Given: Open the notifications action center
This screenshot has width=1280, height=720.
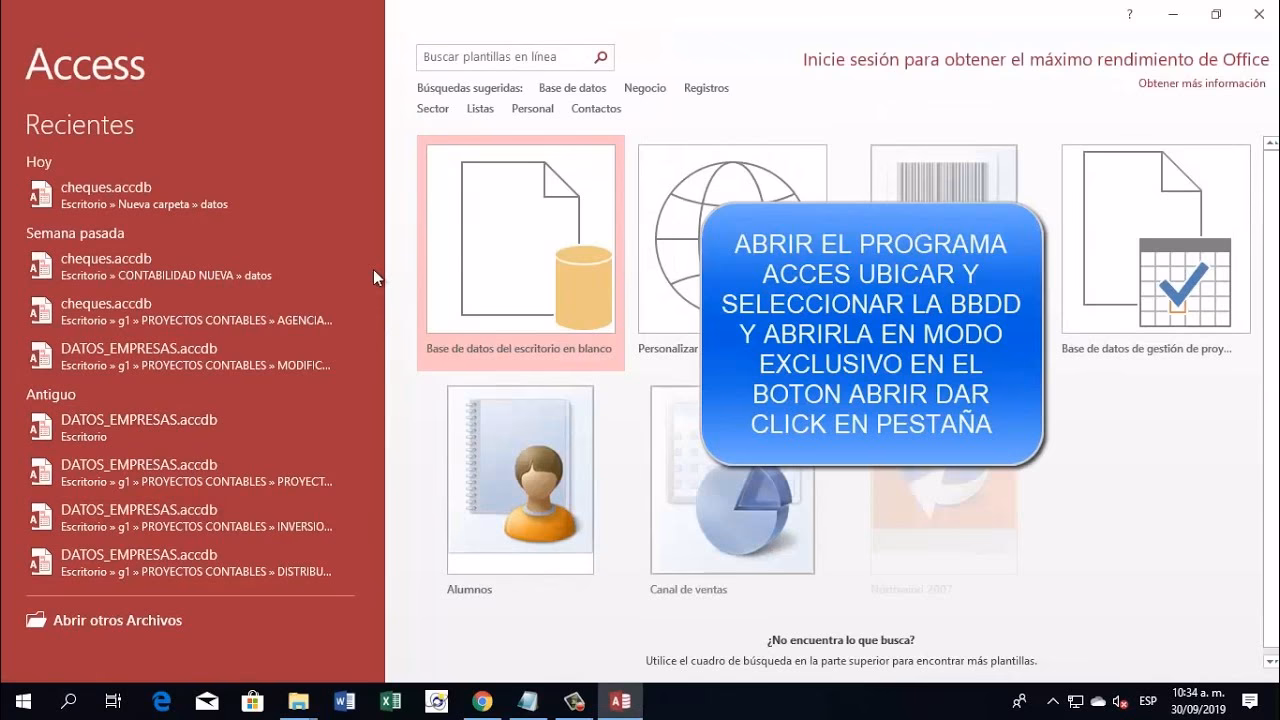Looking at the screenshot, I should [x=1250, y=701].
